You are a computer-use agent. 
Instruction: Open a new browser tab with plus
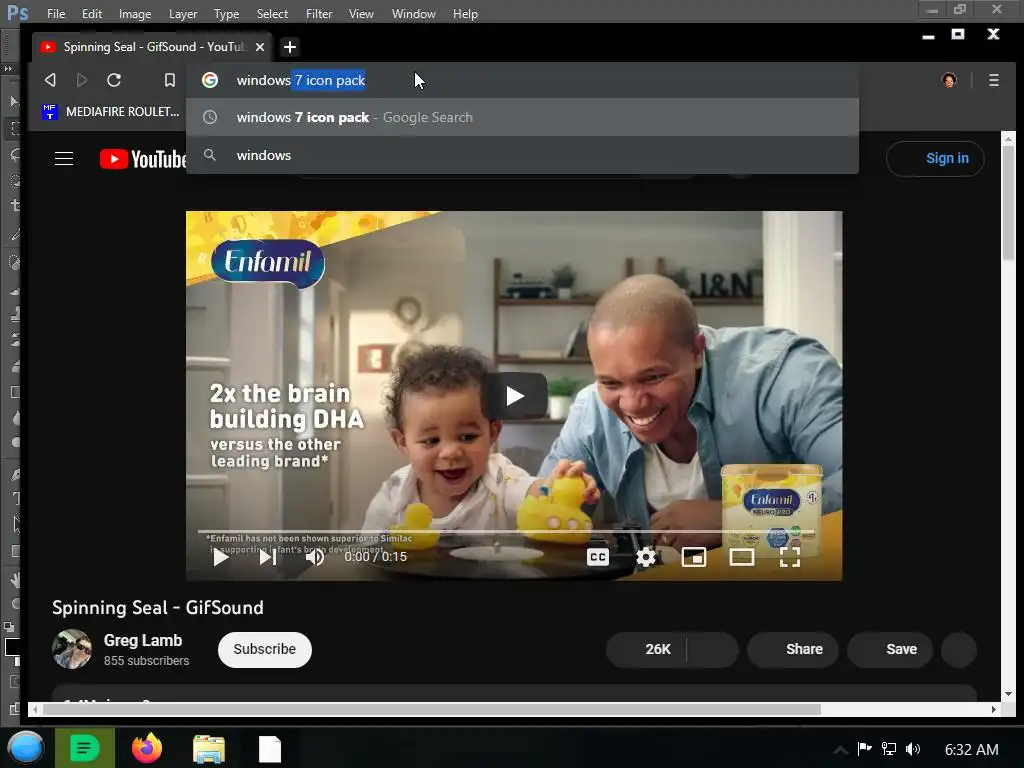(290, 47)
